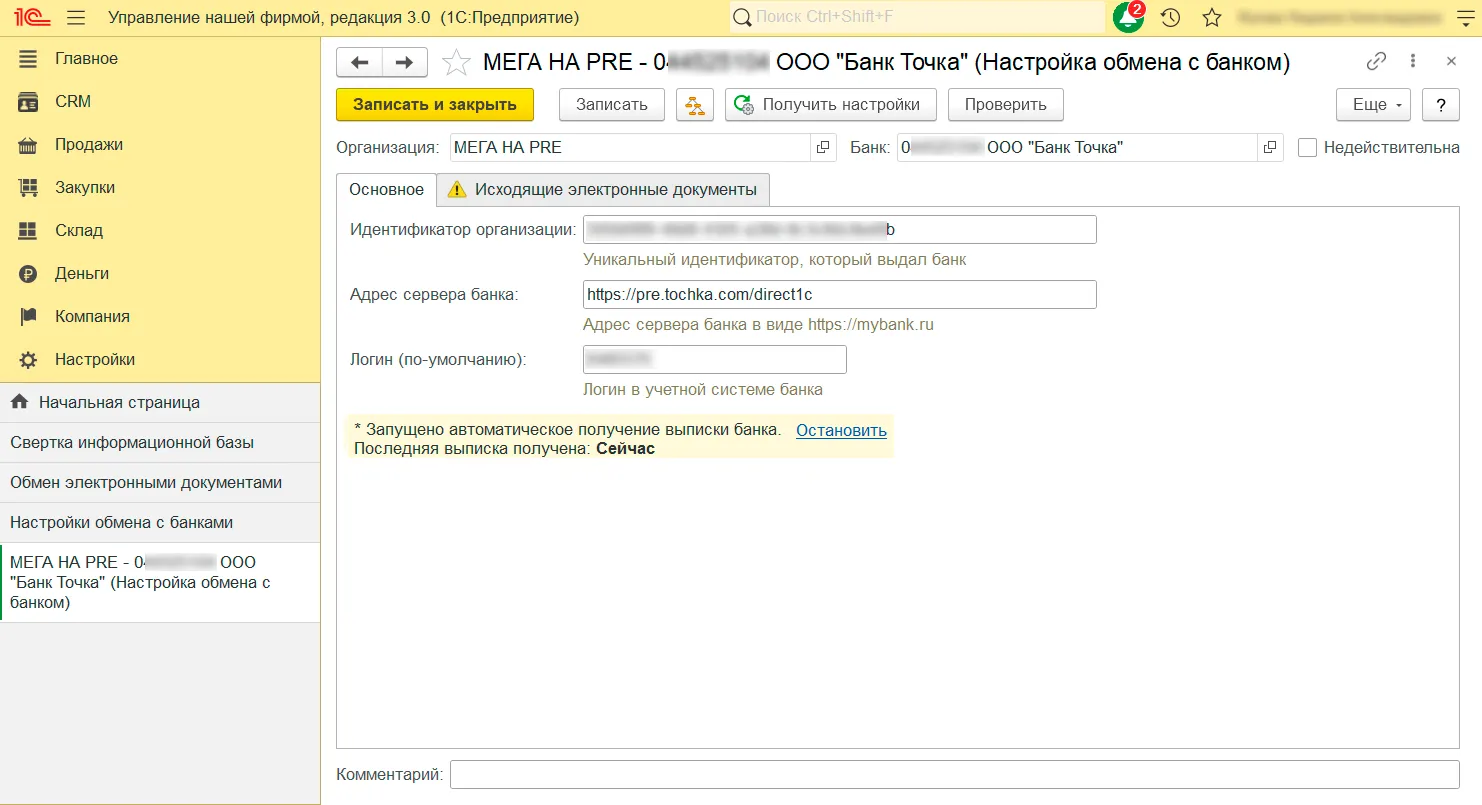Open the Организация field selection button

(x=823, y=148)
